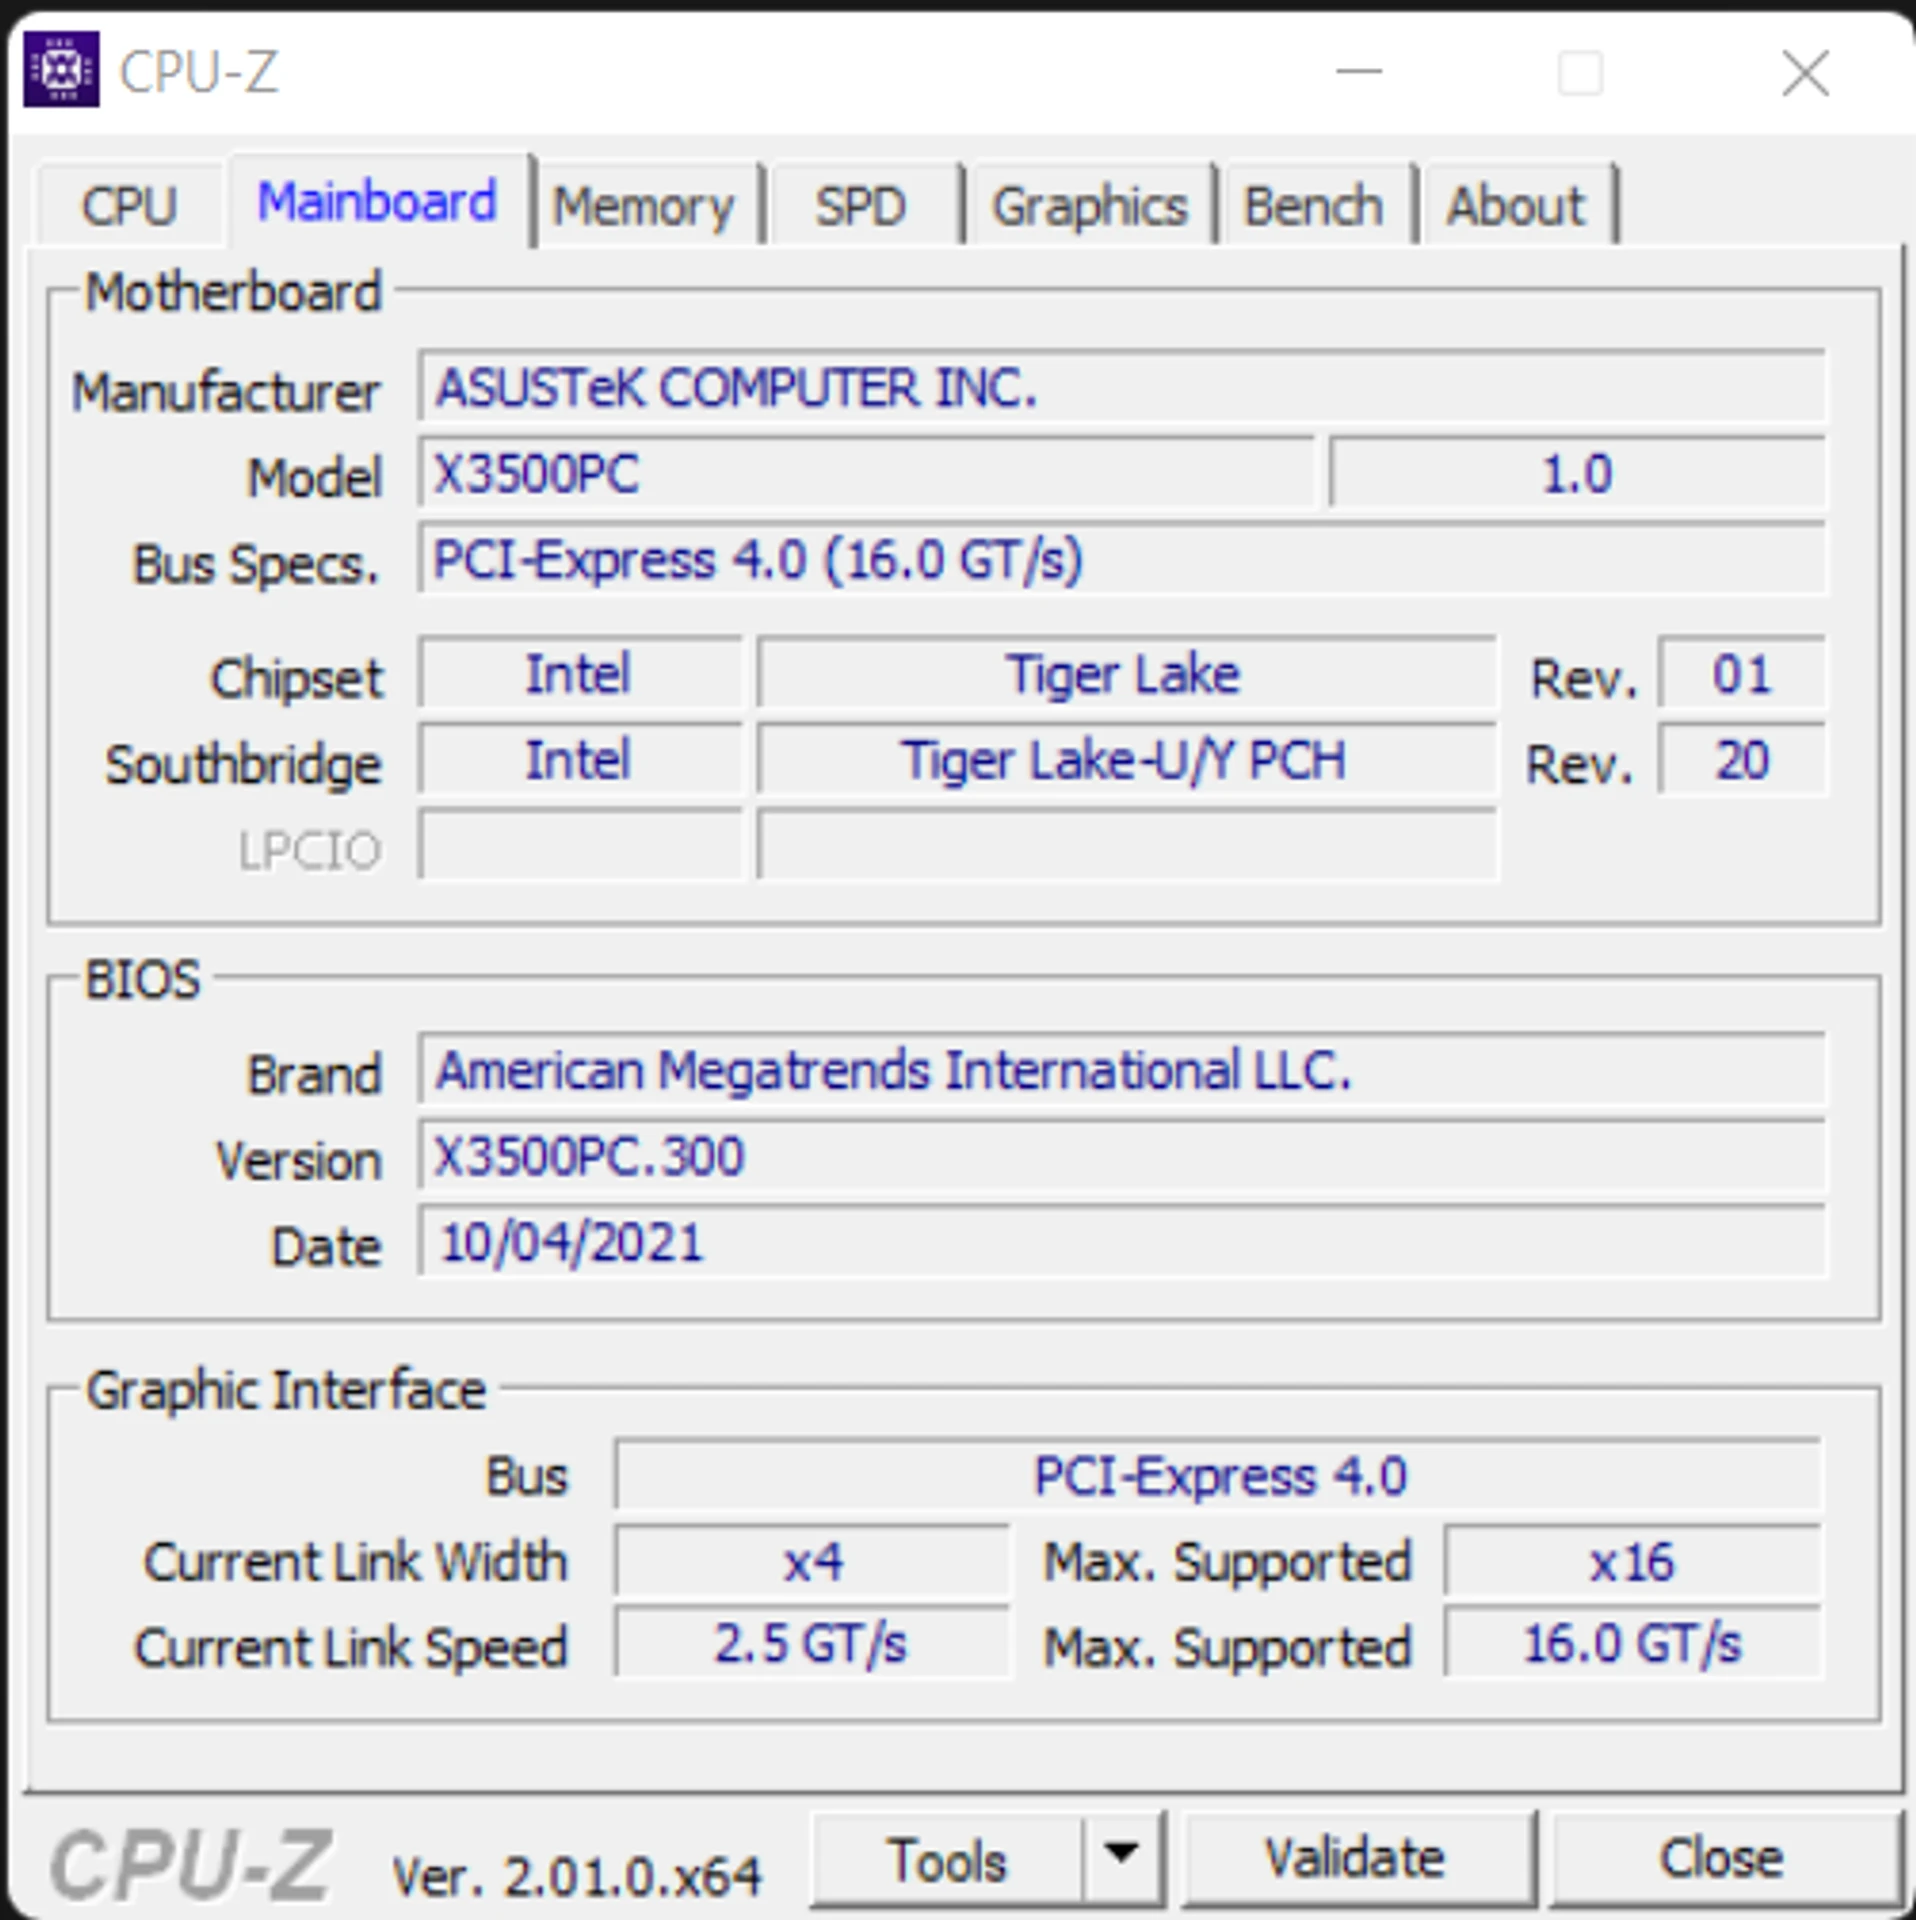
Task: Click the Ver. 2.01.0.x64 version text
Action: point(577,1876)
